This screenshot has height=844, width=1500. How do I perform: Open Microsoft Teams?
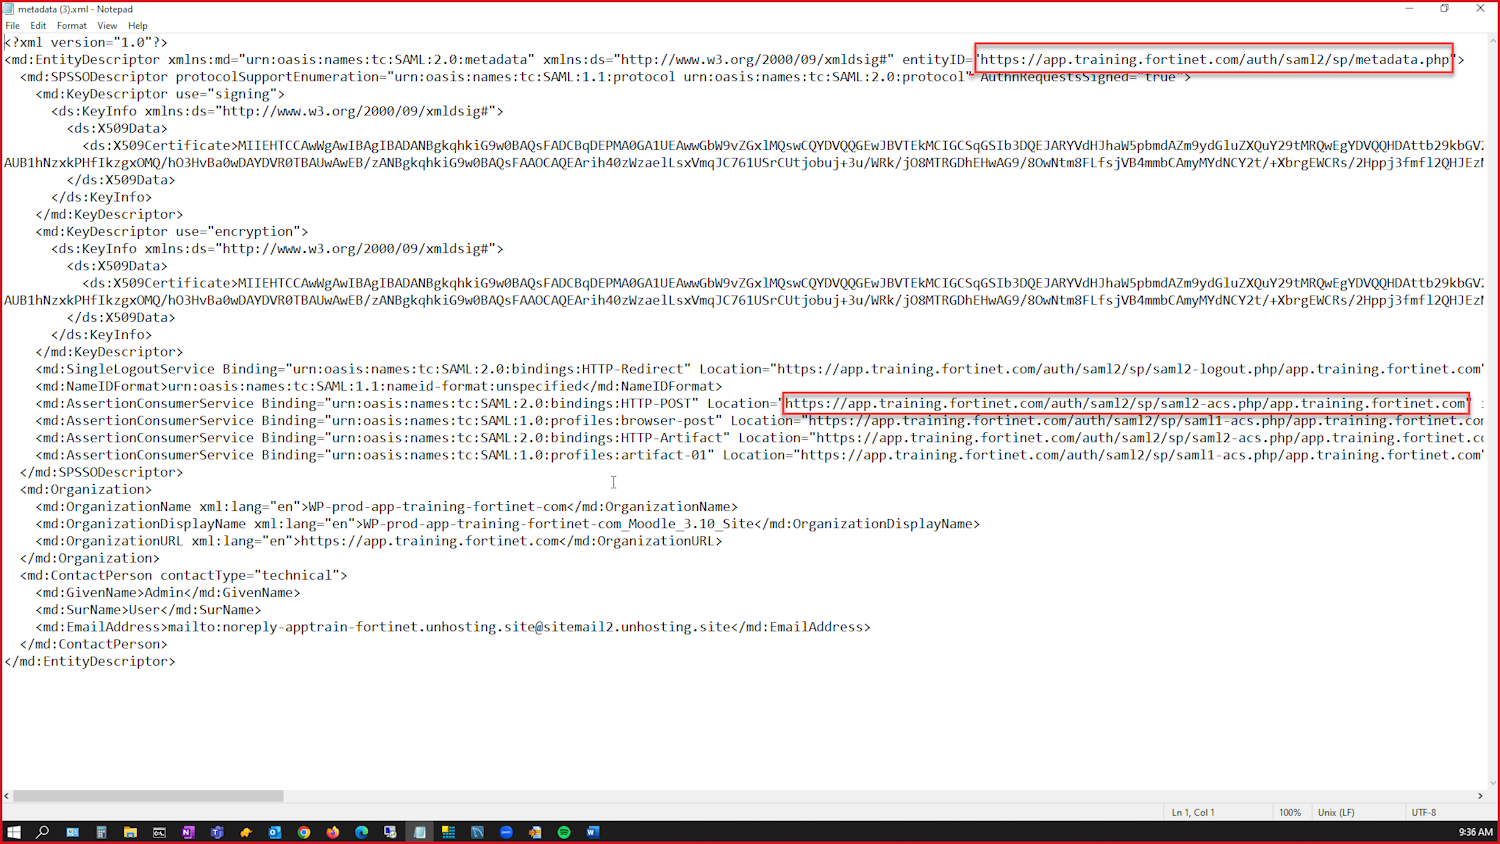click(217, 831)
